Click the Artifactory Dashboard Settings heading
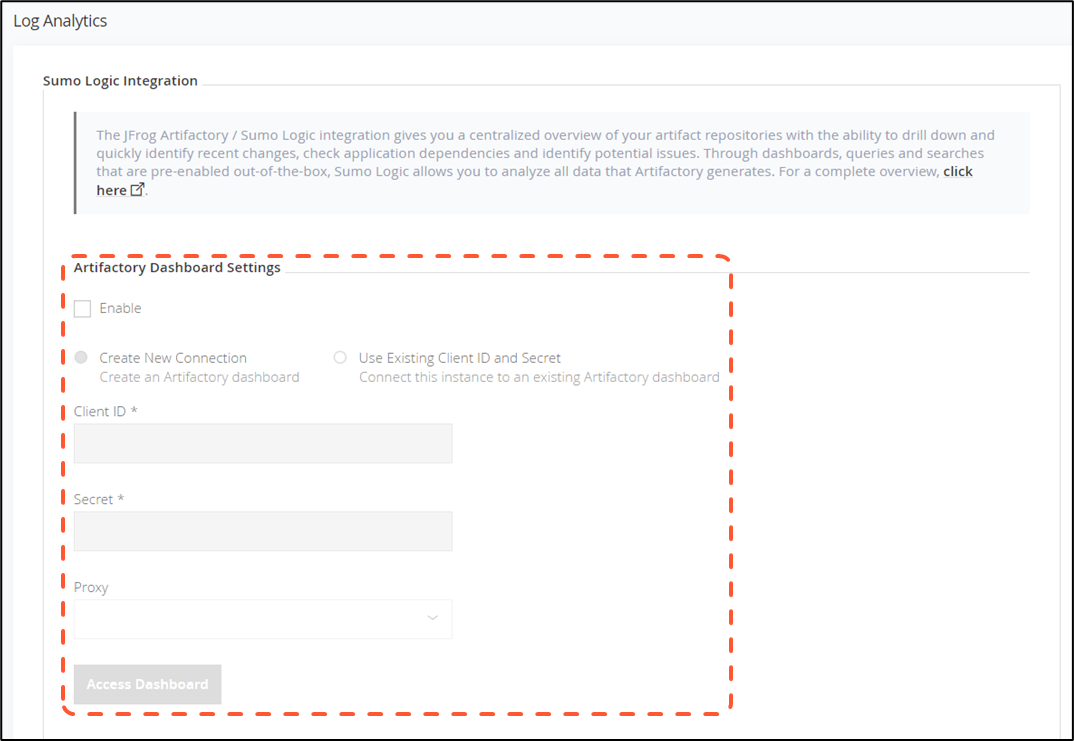This screenshot has width=1074, height=741. tap(177, 268)
